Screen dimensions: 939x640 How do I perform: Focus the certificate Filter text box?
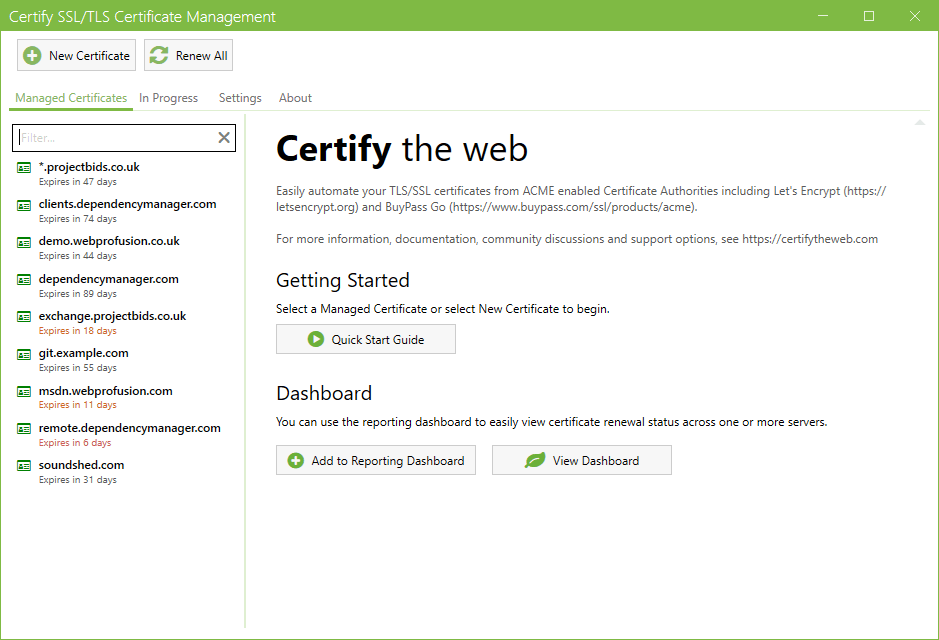(115, 138)
